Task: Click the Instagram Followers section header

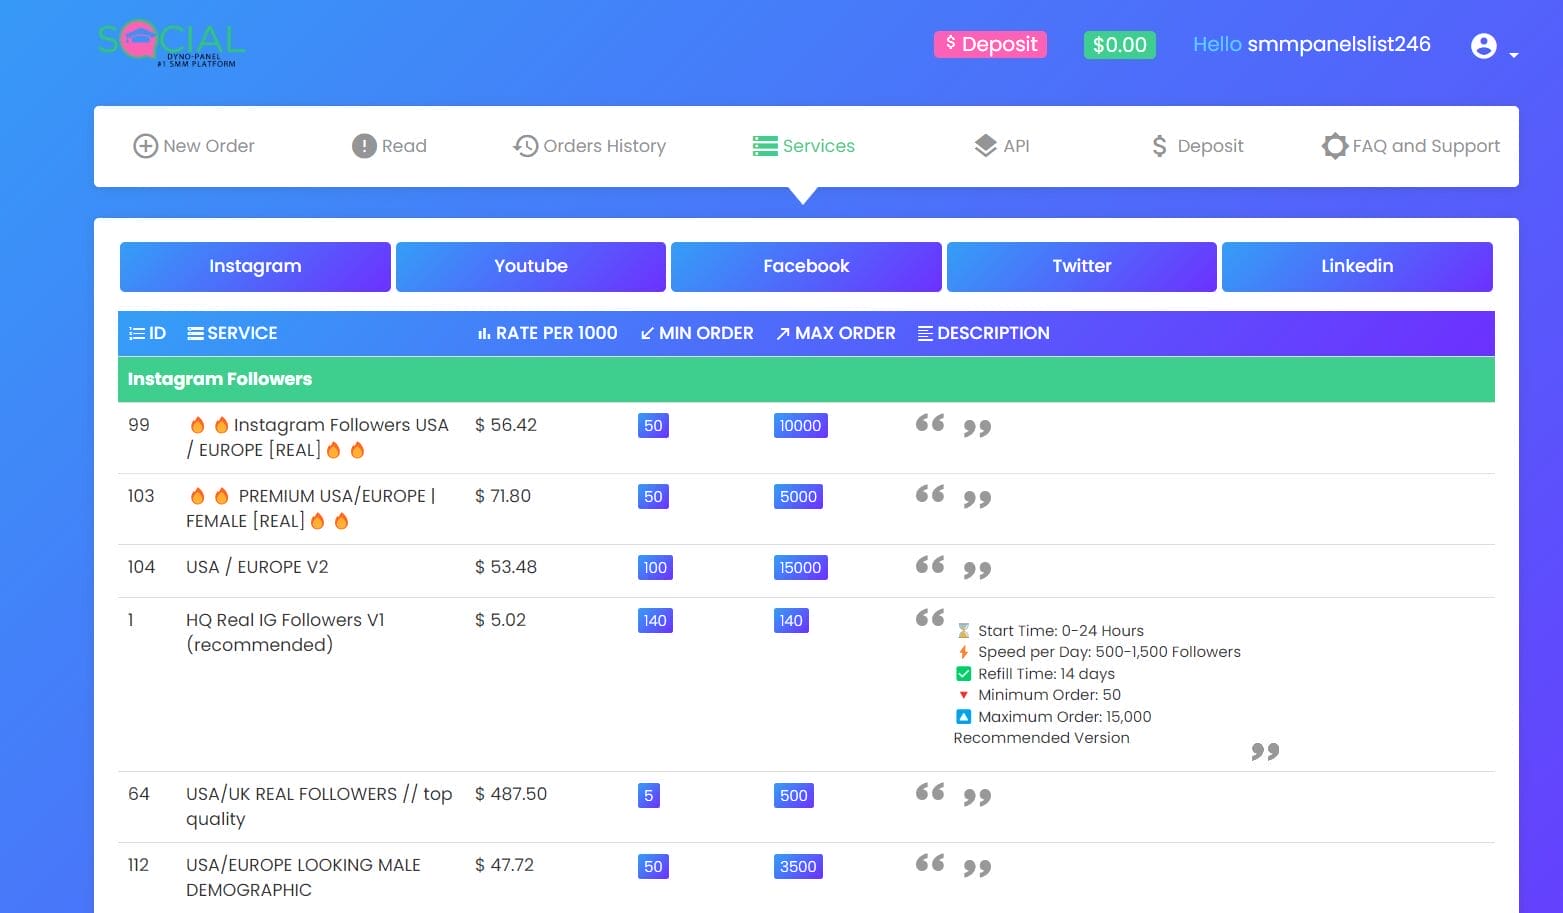Action: pos(220,379)
